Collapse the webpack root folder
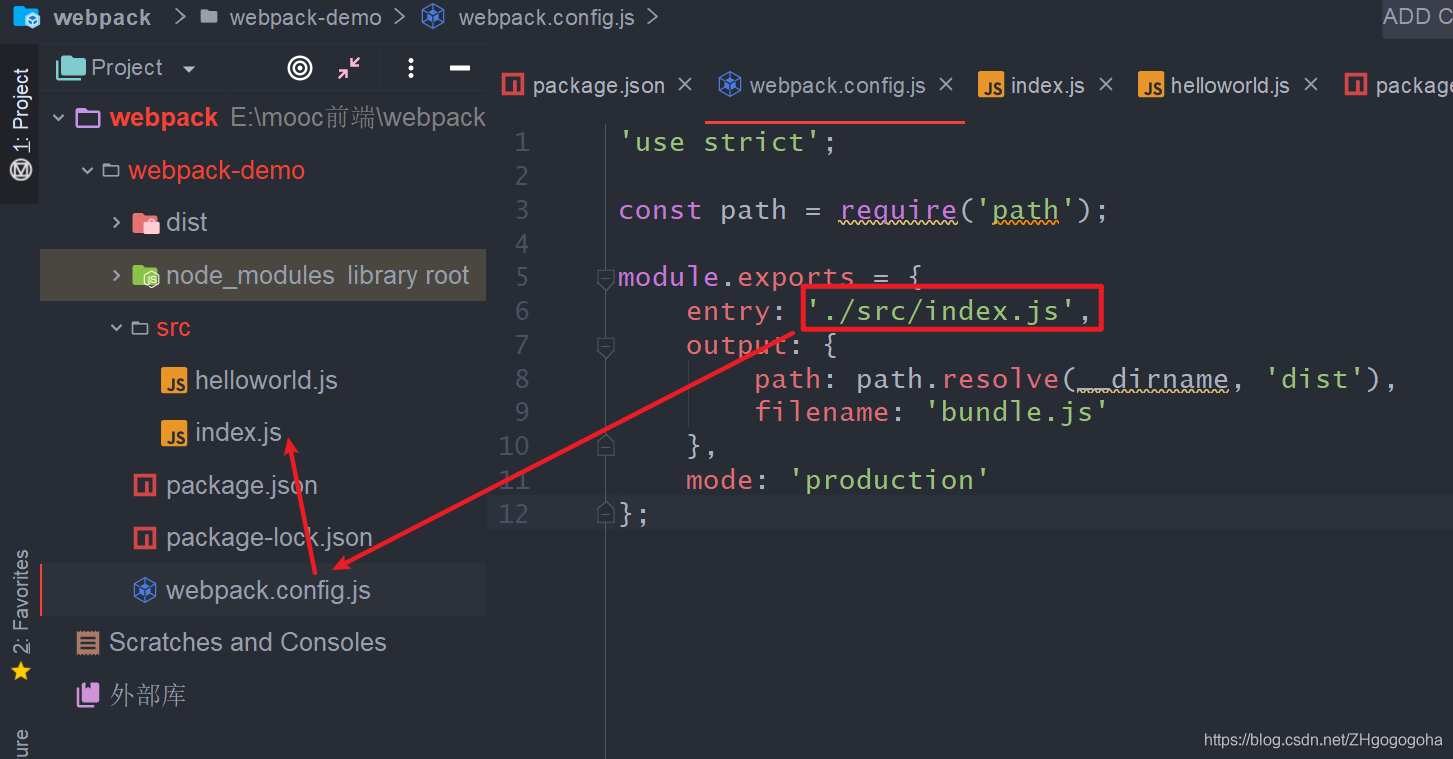This screenshot has height=759, width=1453. pyautogui.click(x=59, y=118)
